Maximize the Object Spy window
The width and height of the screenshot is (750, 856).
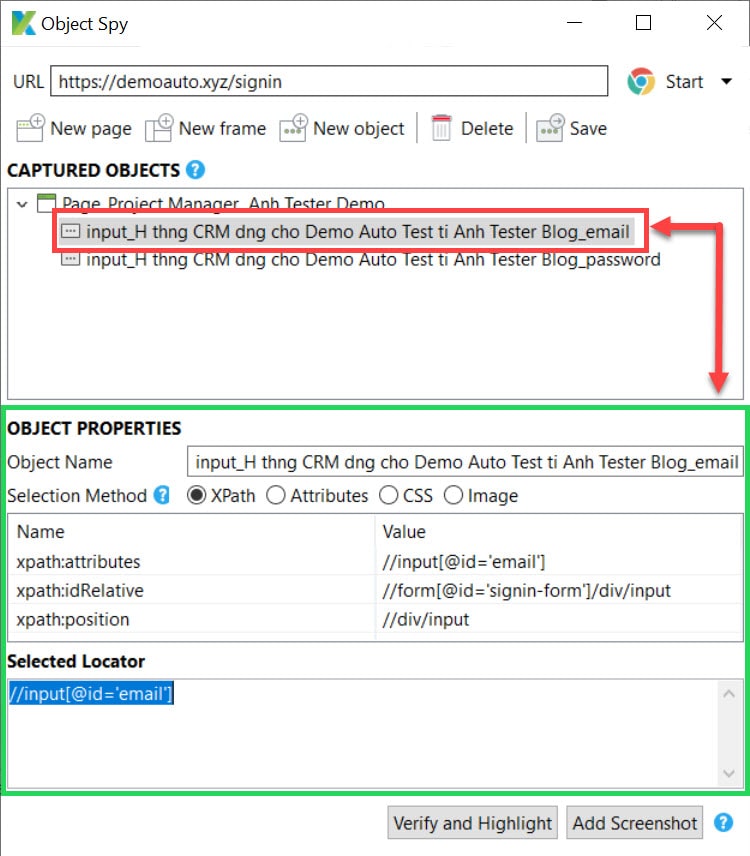[x=644, y=23]
